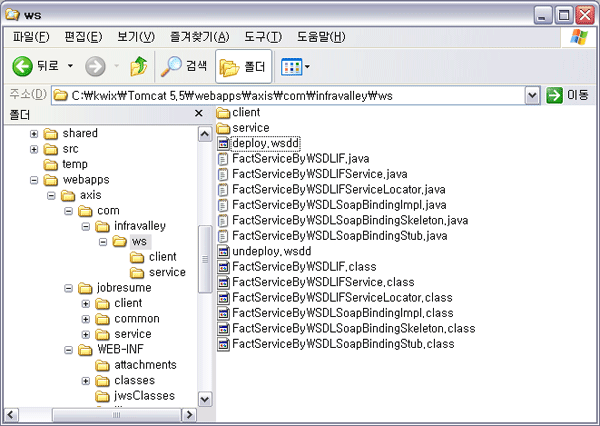This screenshot has width=600, height=426.
Task: Close the folder tree pane
Action: click(198, 114)
